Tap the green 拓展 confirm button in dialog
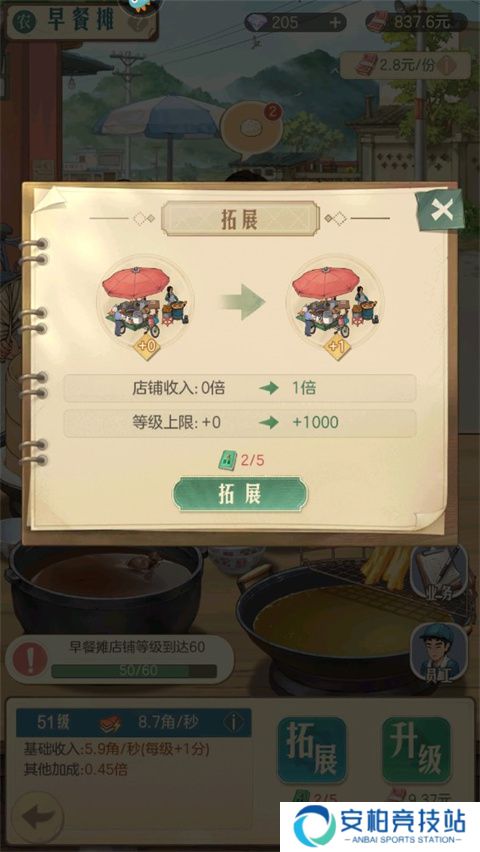 pyautogui.click(x=240, y=494)
